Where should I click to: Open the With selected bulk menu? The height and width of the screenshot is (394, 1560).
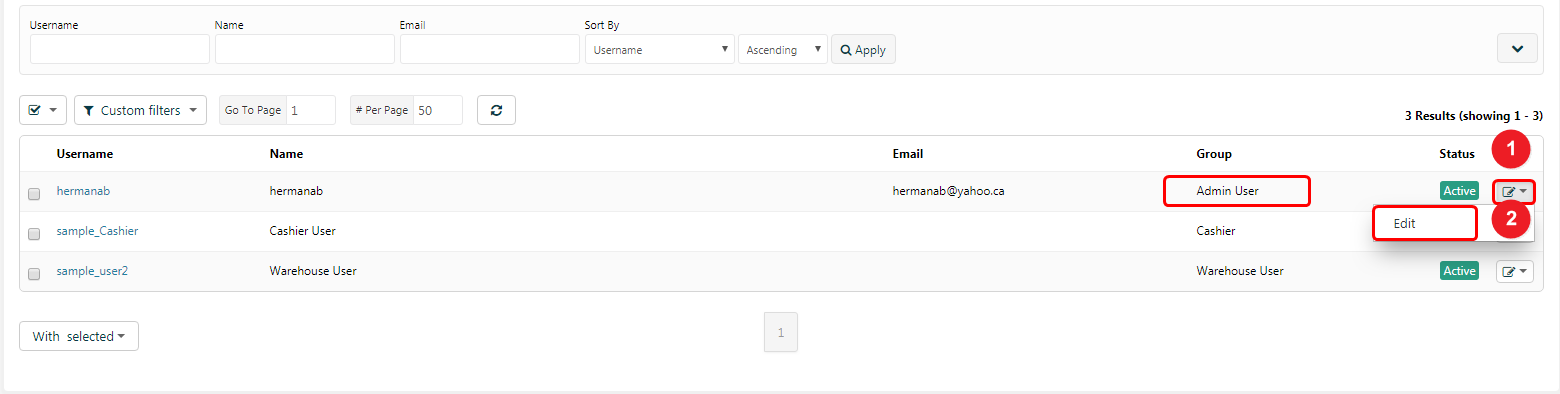(79, 336)
